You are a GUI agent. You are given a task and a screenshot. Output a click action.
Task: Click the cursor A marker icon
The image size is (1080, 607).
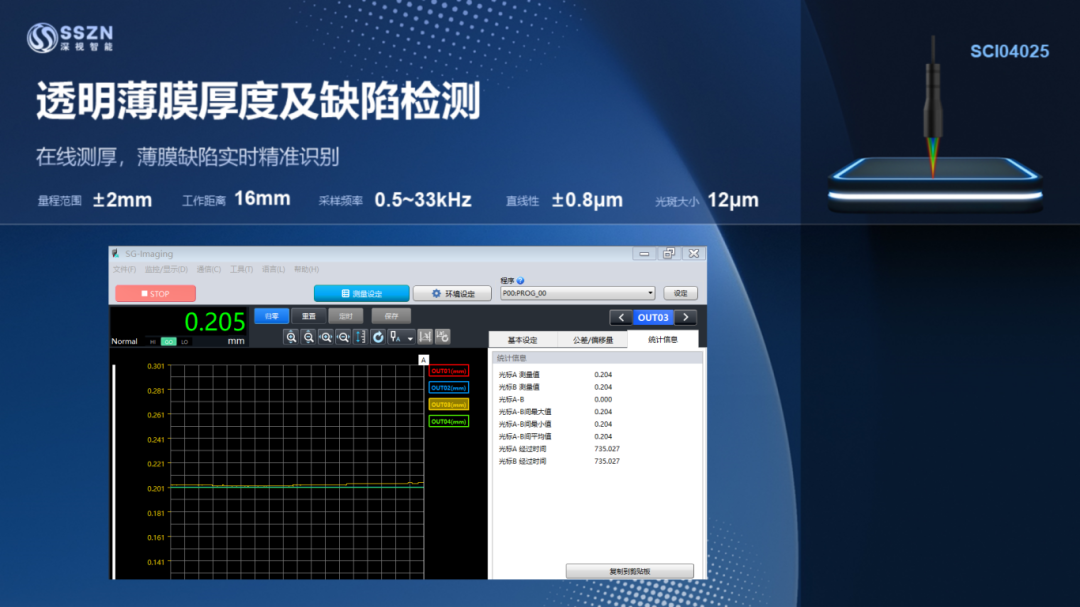(x=395, y=337)
